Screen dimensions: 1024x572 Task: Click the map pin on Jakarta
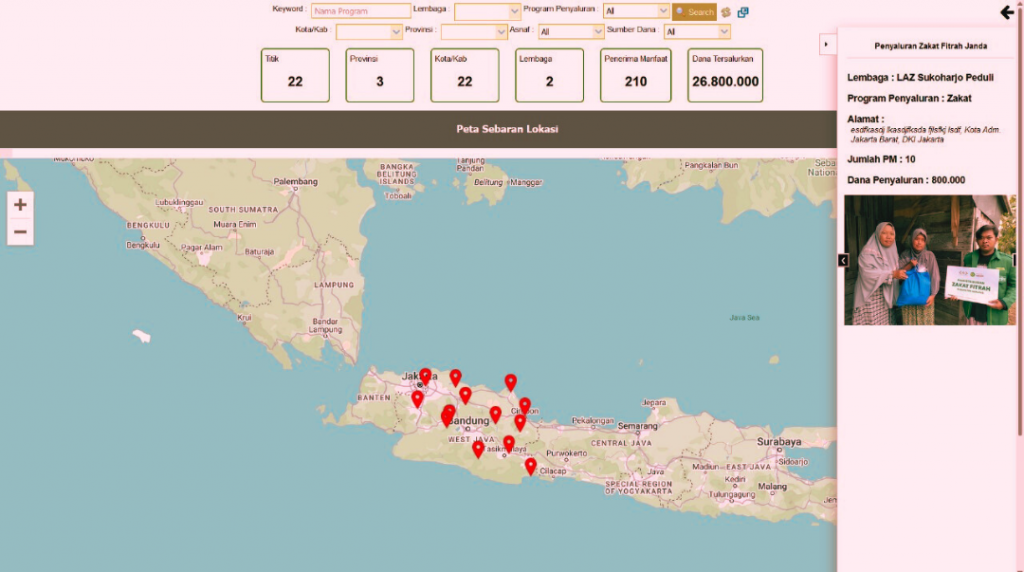click(425, 375)
